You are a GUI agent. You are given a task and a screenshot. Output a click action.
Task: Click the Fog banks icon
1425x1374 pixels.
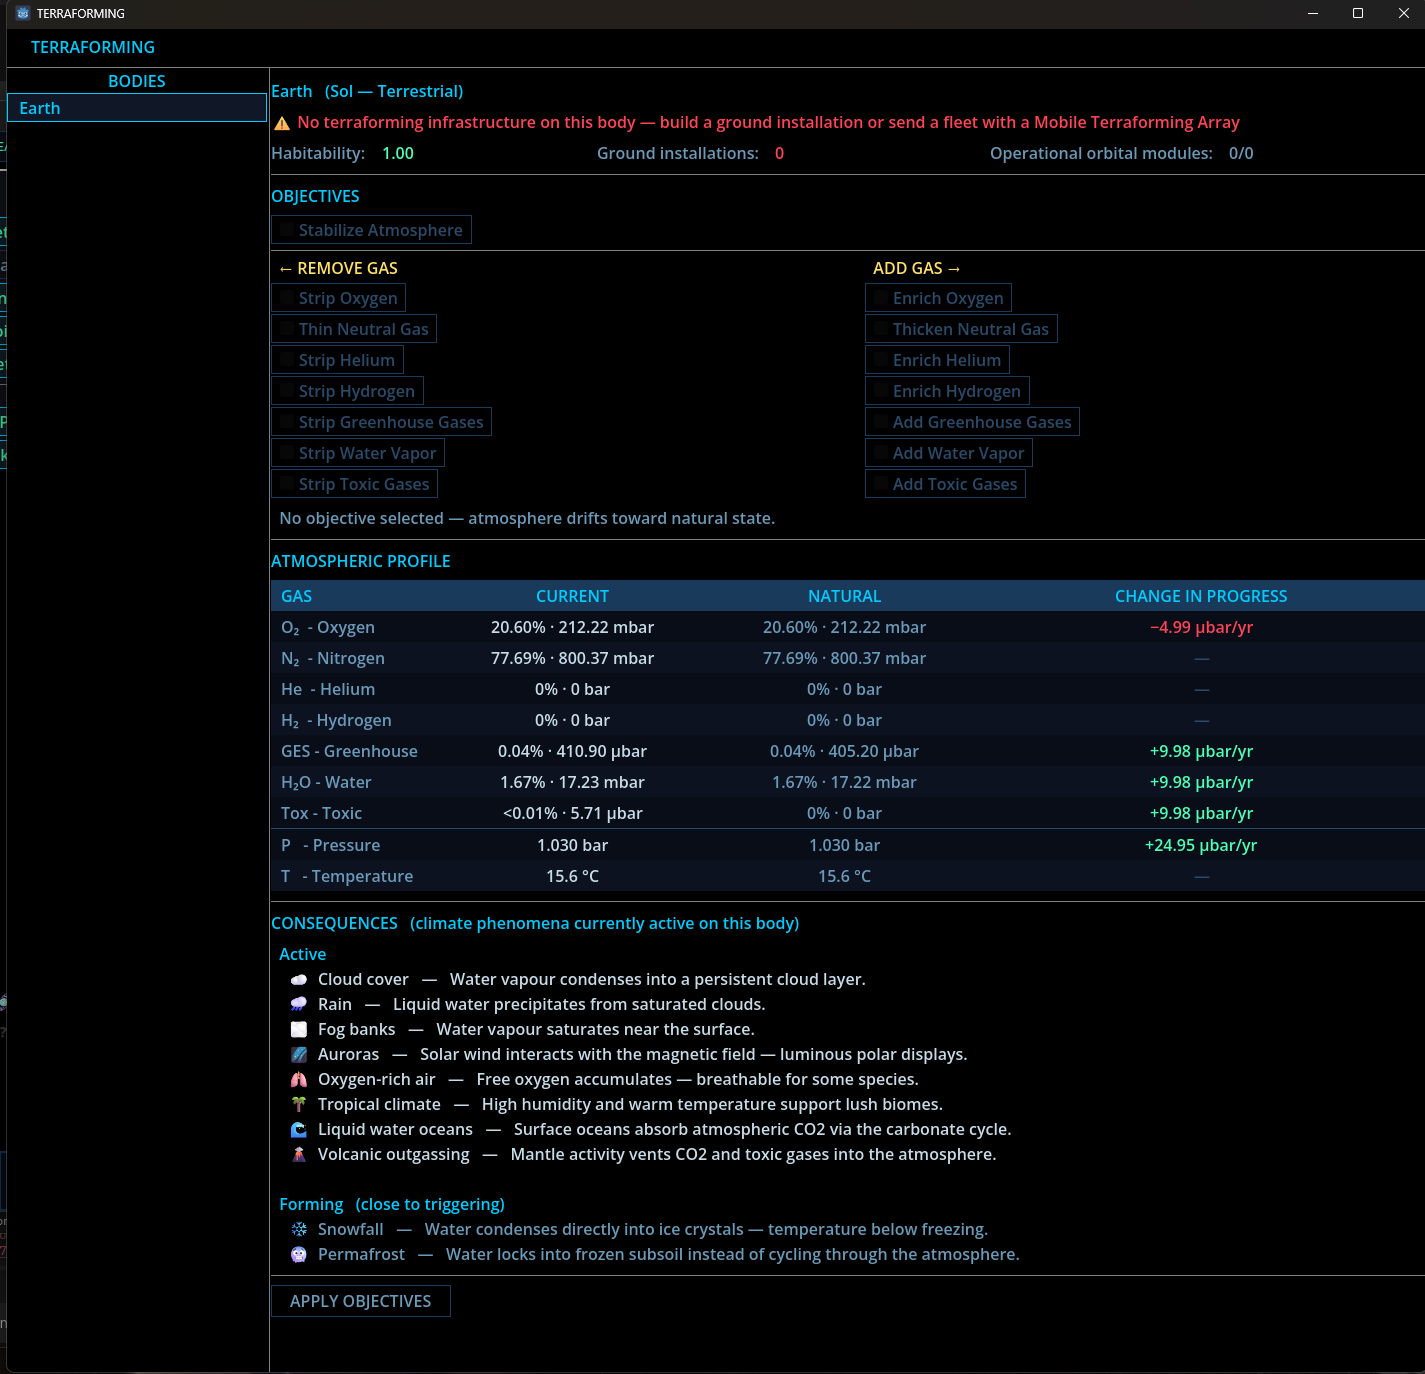point(299,1030)
